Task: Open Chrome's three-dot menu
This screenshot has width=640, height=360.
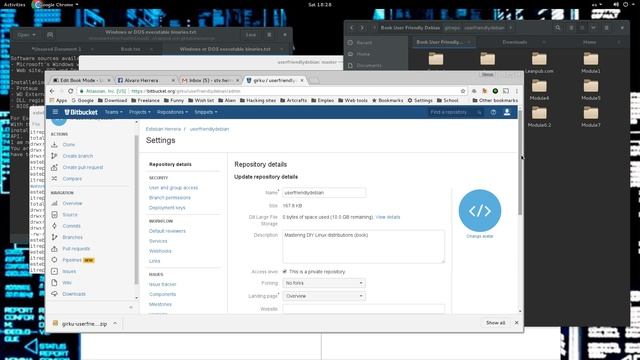Action: tap(516, 91)
